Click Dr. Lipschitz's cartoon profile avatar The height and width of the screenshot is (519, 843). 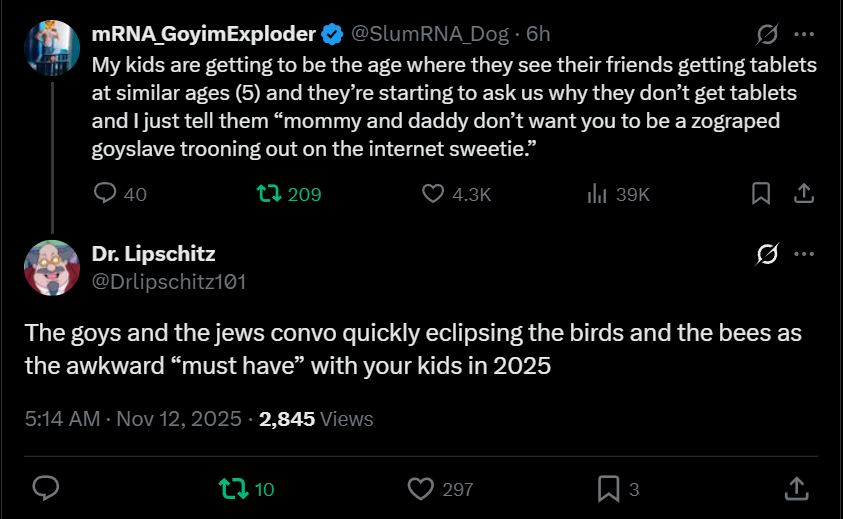coord(52,268)
